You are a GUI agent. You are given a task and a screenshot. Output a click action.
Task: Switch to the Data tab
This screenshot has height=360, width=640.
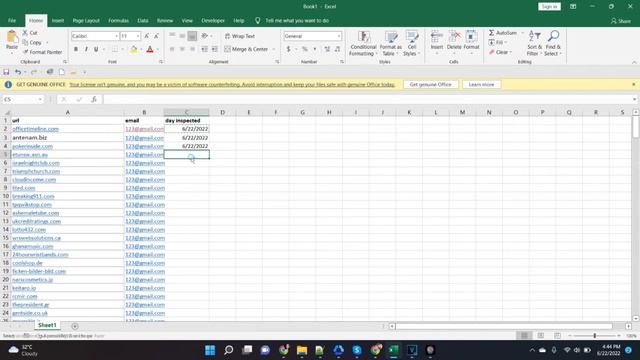tap(143, 20)
